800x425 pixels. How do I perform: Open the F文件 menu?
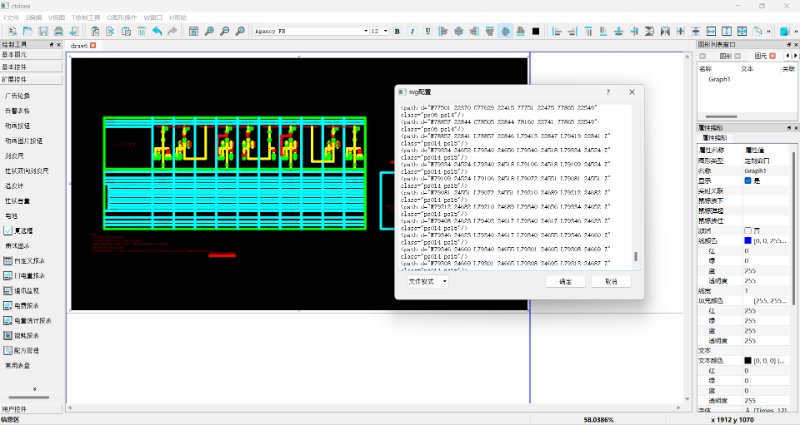(11, 18)
